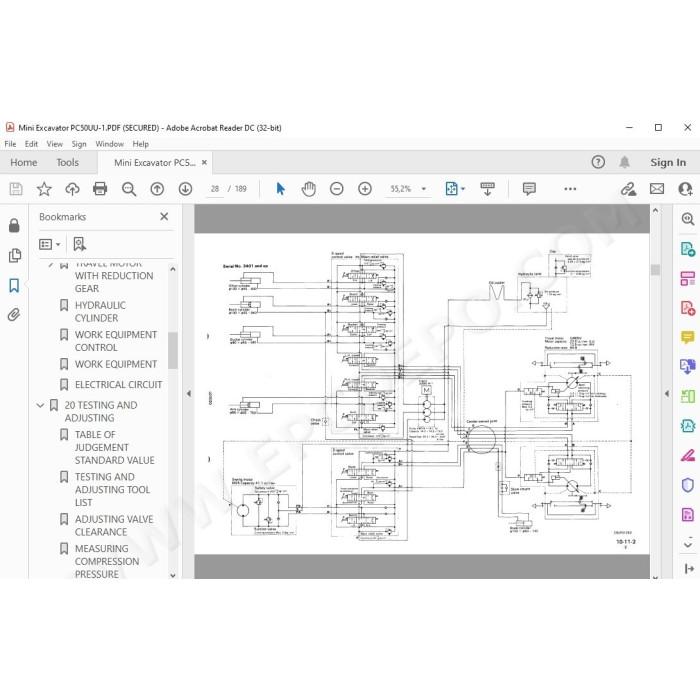
Task: Toggle the page thumbnails panel icon
Action: [14, 255]
